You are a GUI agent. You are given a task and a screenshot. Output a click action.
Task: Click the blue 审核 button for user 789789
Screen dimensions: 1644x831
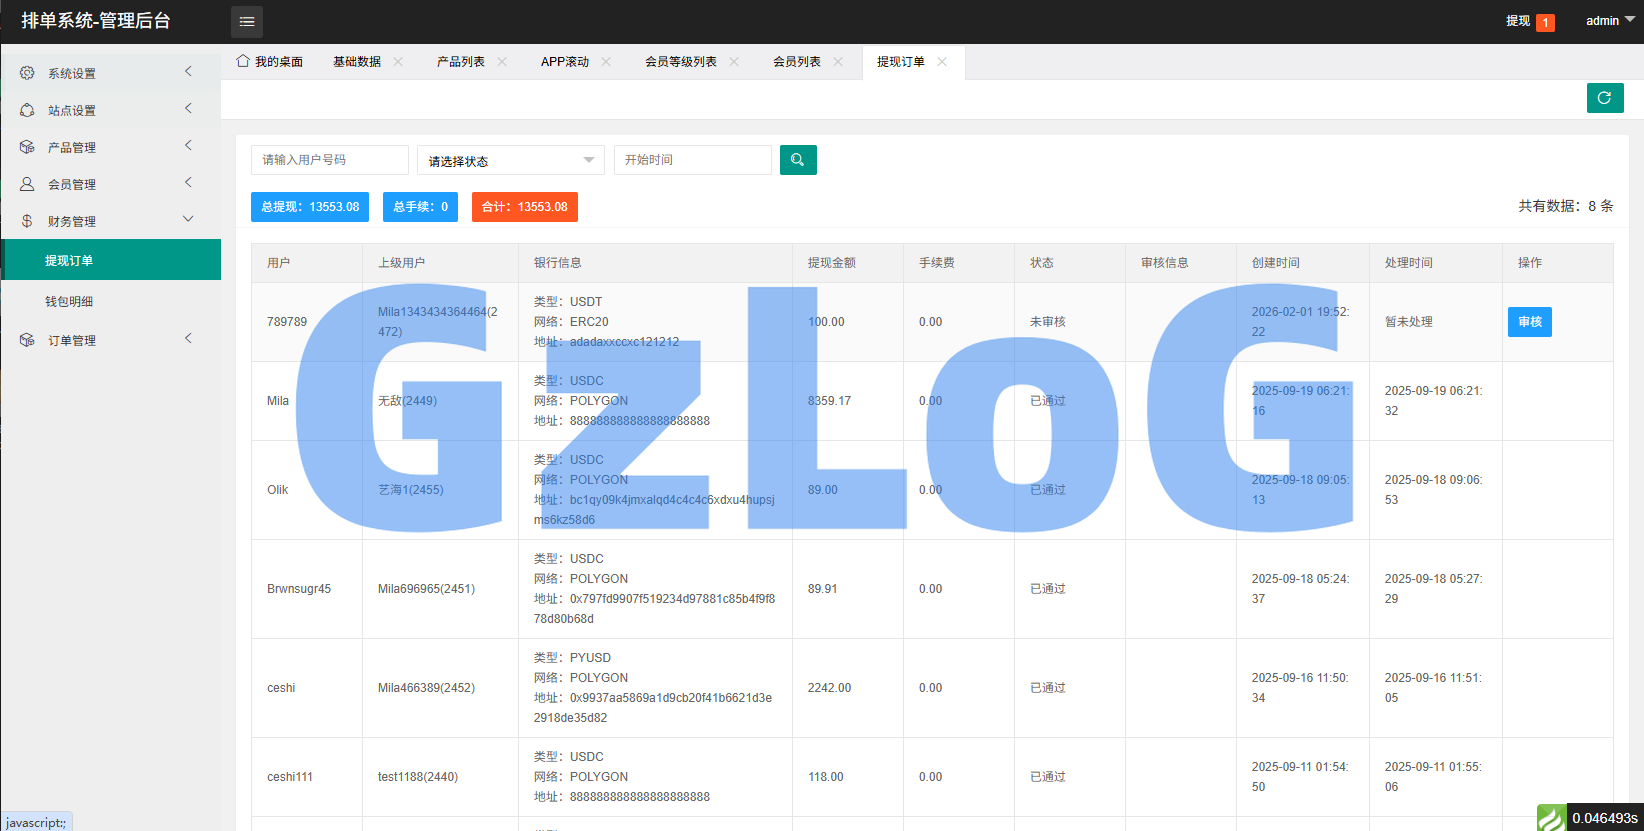1529,322
